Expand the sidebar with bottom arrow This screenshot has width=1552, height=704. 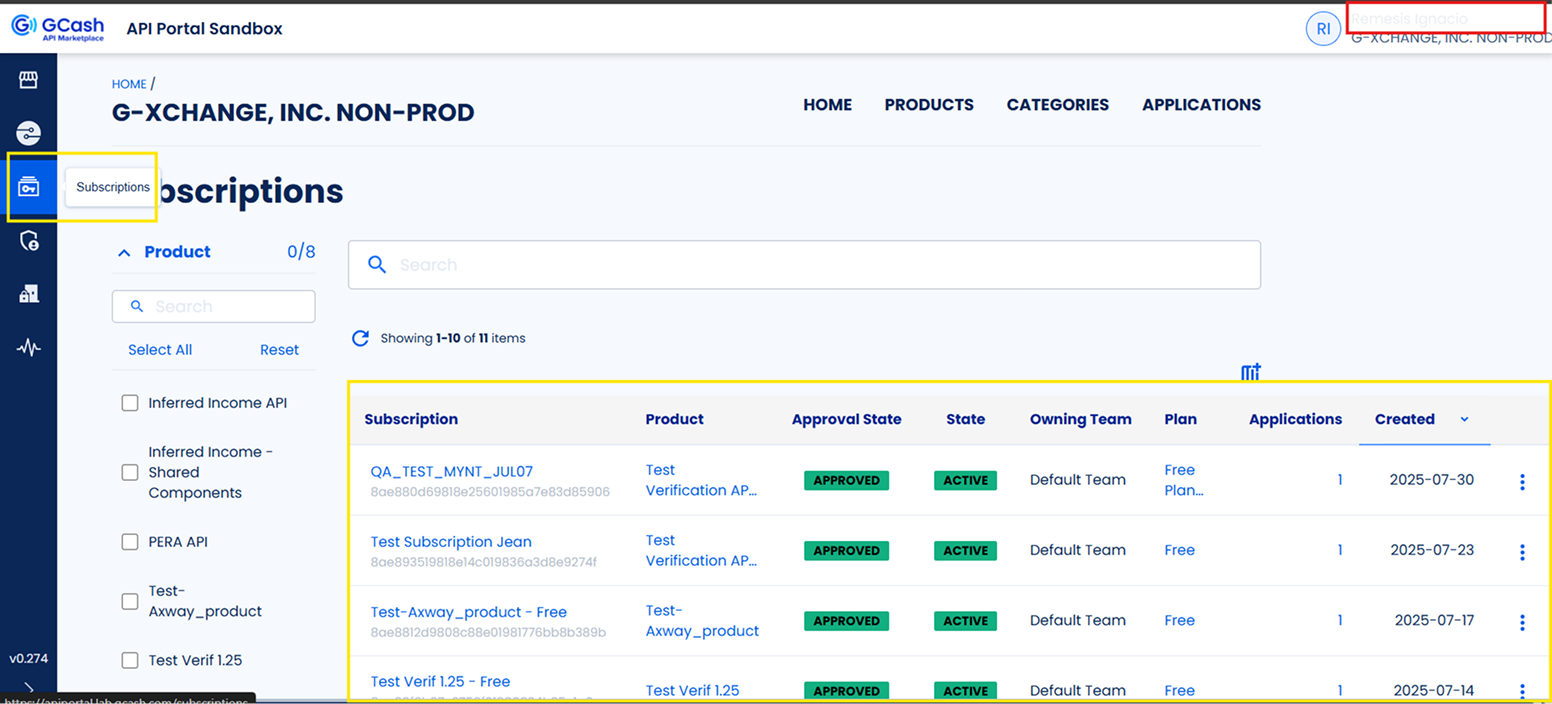coord(28,689)
